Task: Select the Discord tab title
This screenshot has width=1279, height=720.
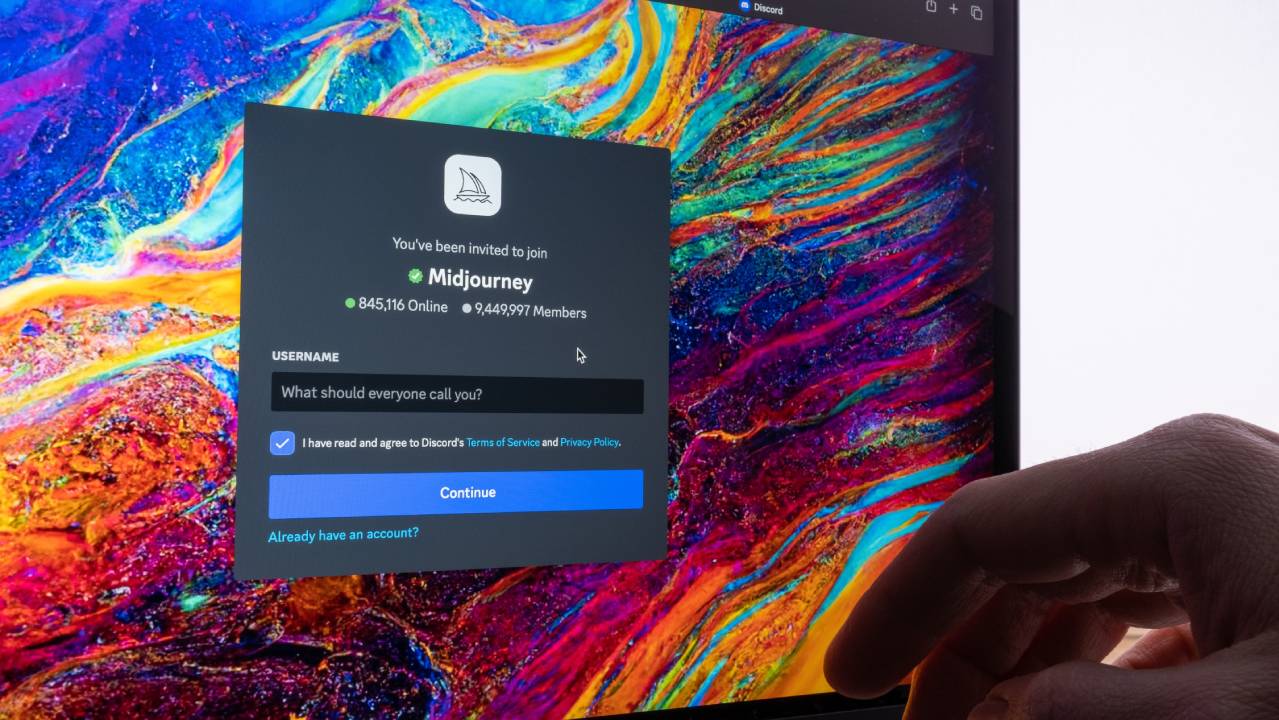Action: tap(768, 9)
